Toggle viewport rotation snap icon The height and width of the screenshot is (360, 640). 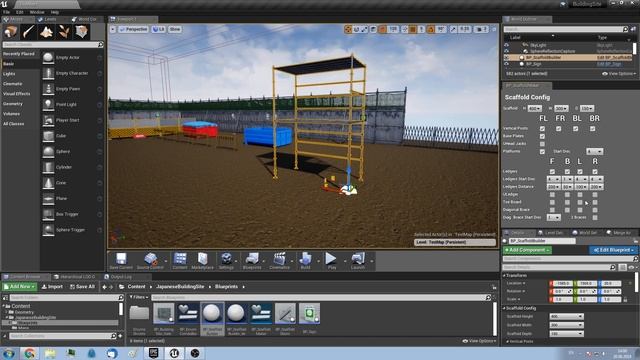point(431,29)
